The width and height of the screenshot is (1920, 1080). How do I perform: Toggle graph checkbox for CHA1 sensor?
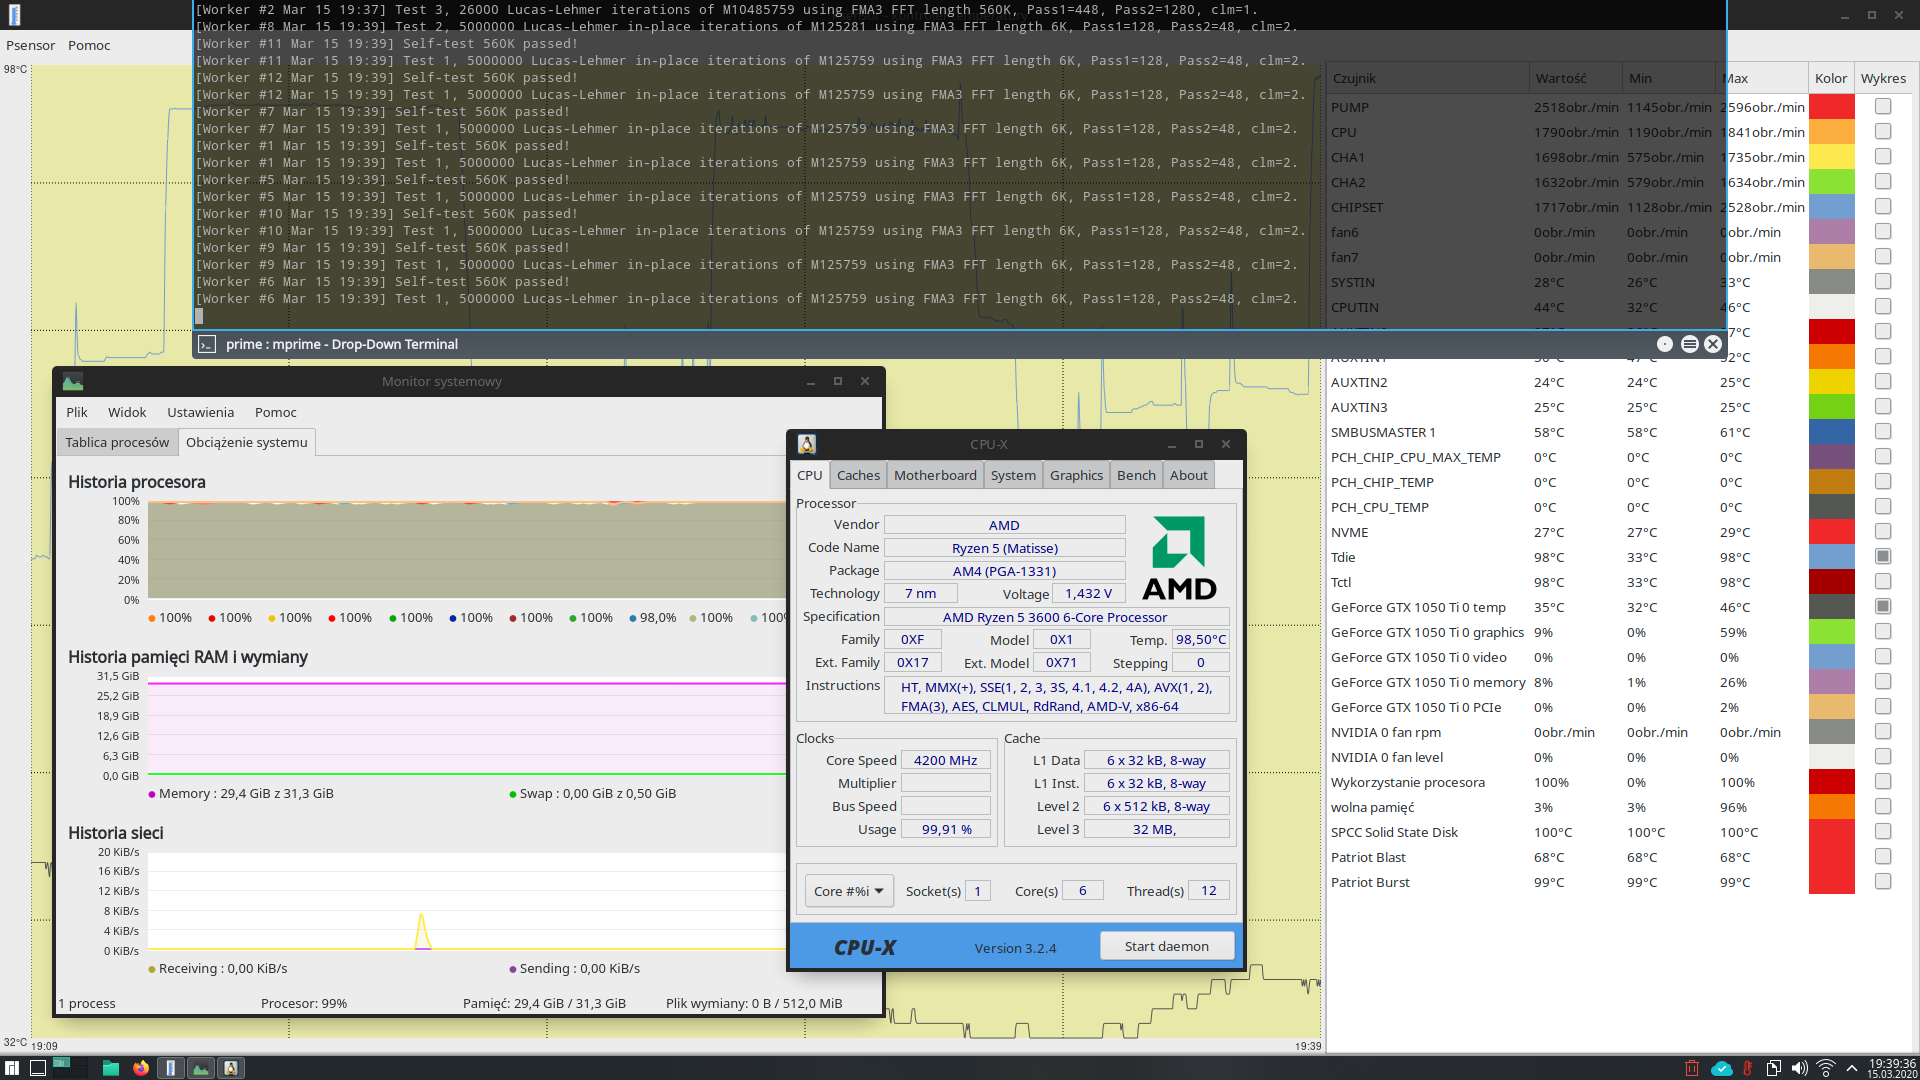[1883, 156]
